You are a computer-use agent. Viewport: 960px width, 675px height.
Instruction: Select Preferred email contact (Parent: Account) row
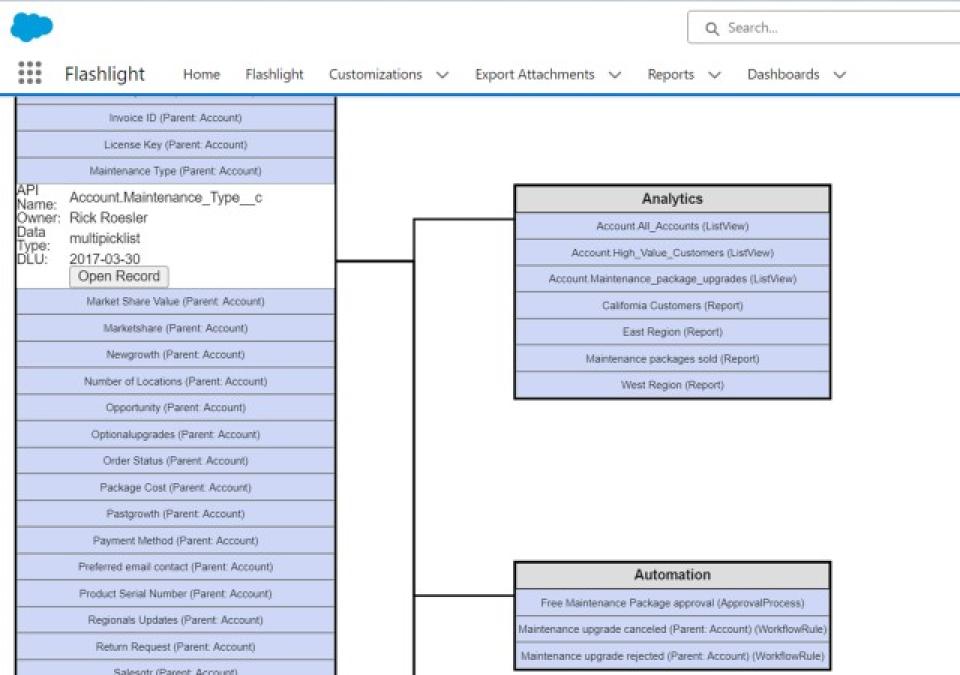(176, 567)
